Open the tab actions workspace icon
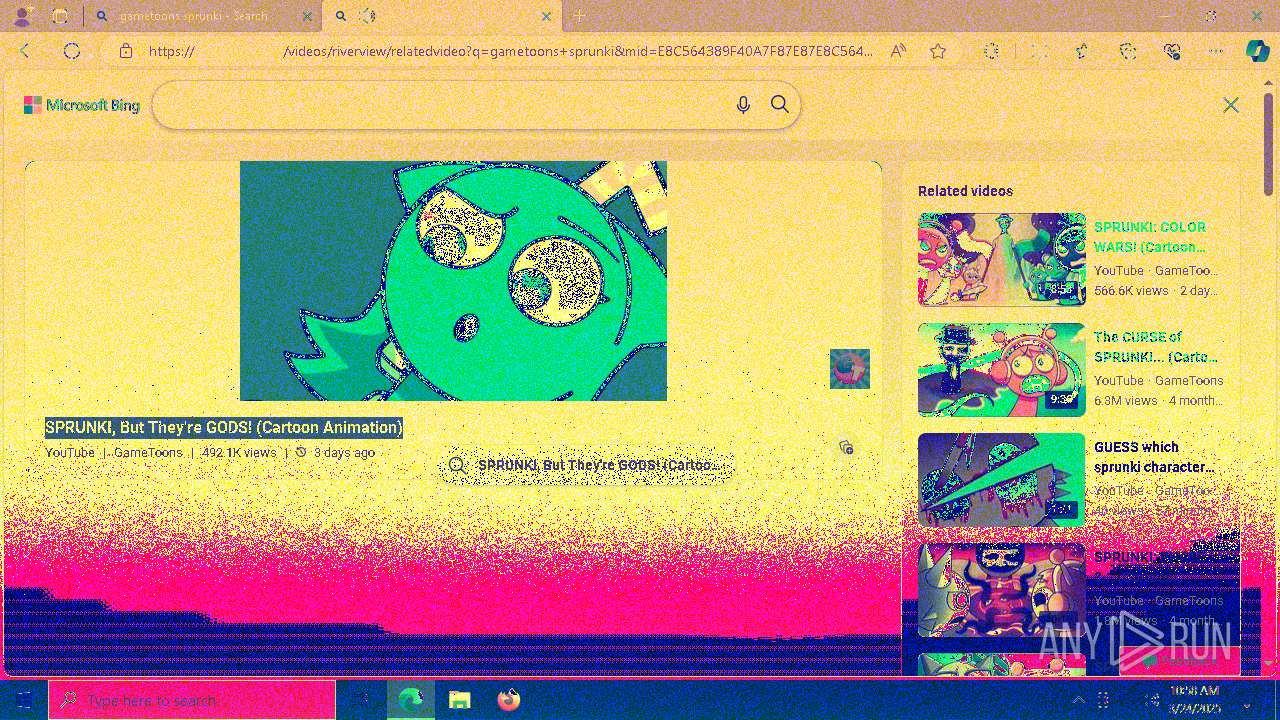The width and height of the screenshot is (1280, 720). (60, 16)
